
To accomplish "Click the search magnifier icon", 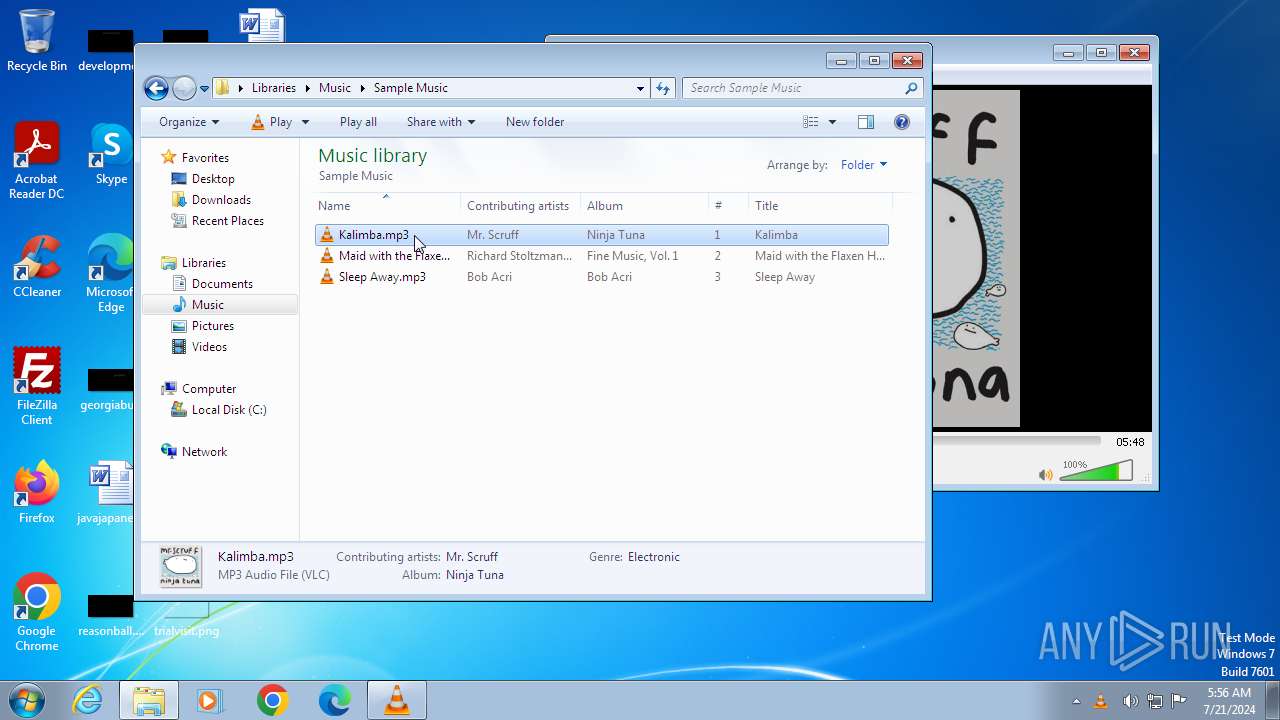I will 911,88.
